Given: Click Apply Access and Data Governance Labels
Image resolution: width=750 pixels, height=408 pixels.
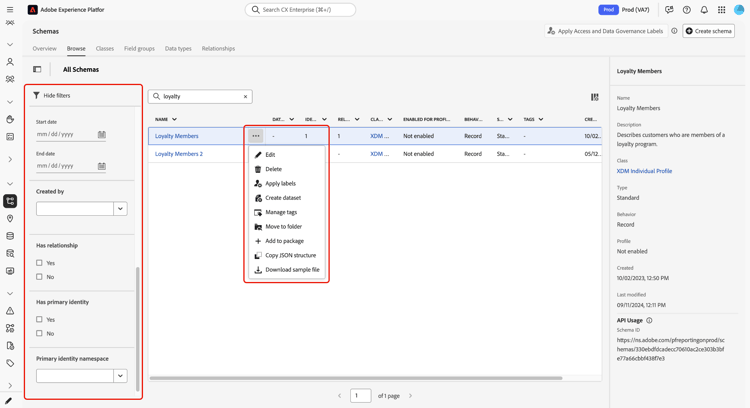Looking at the screenshot, I should (x=606, y=31).
